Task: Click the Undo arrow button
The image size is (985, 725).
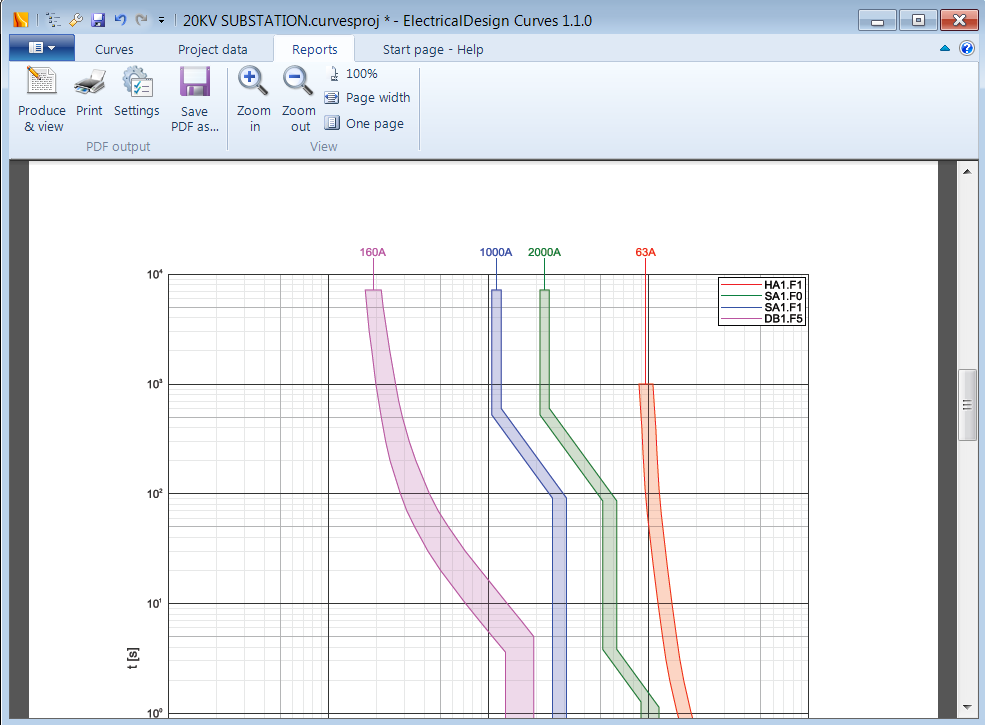Action: pos(119,19)
